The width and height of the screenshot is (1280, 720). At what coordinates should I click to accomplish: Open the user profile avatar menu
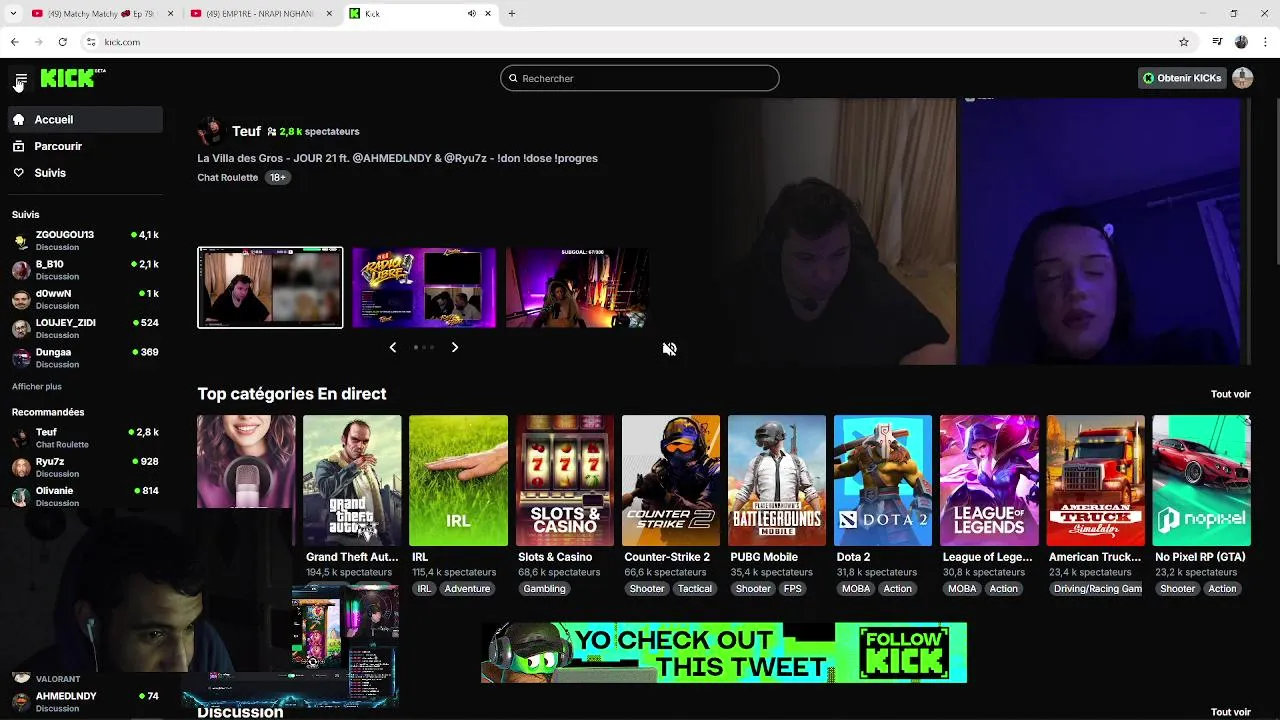tap(1243, 78)
